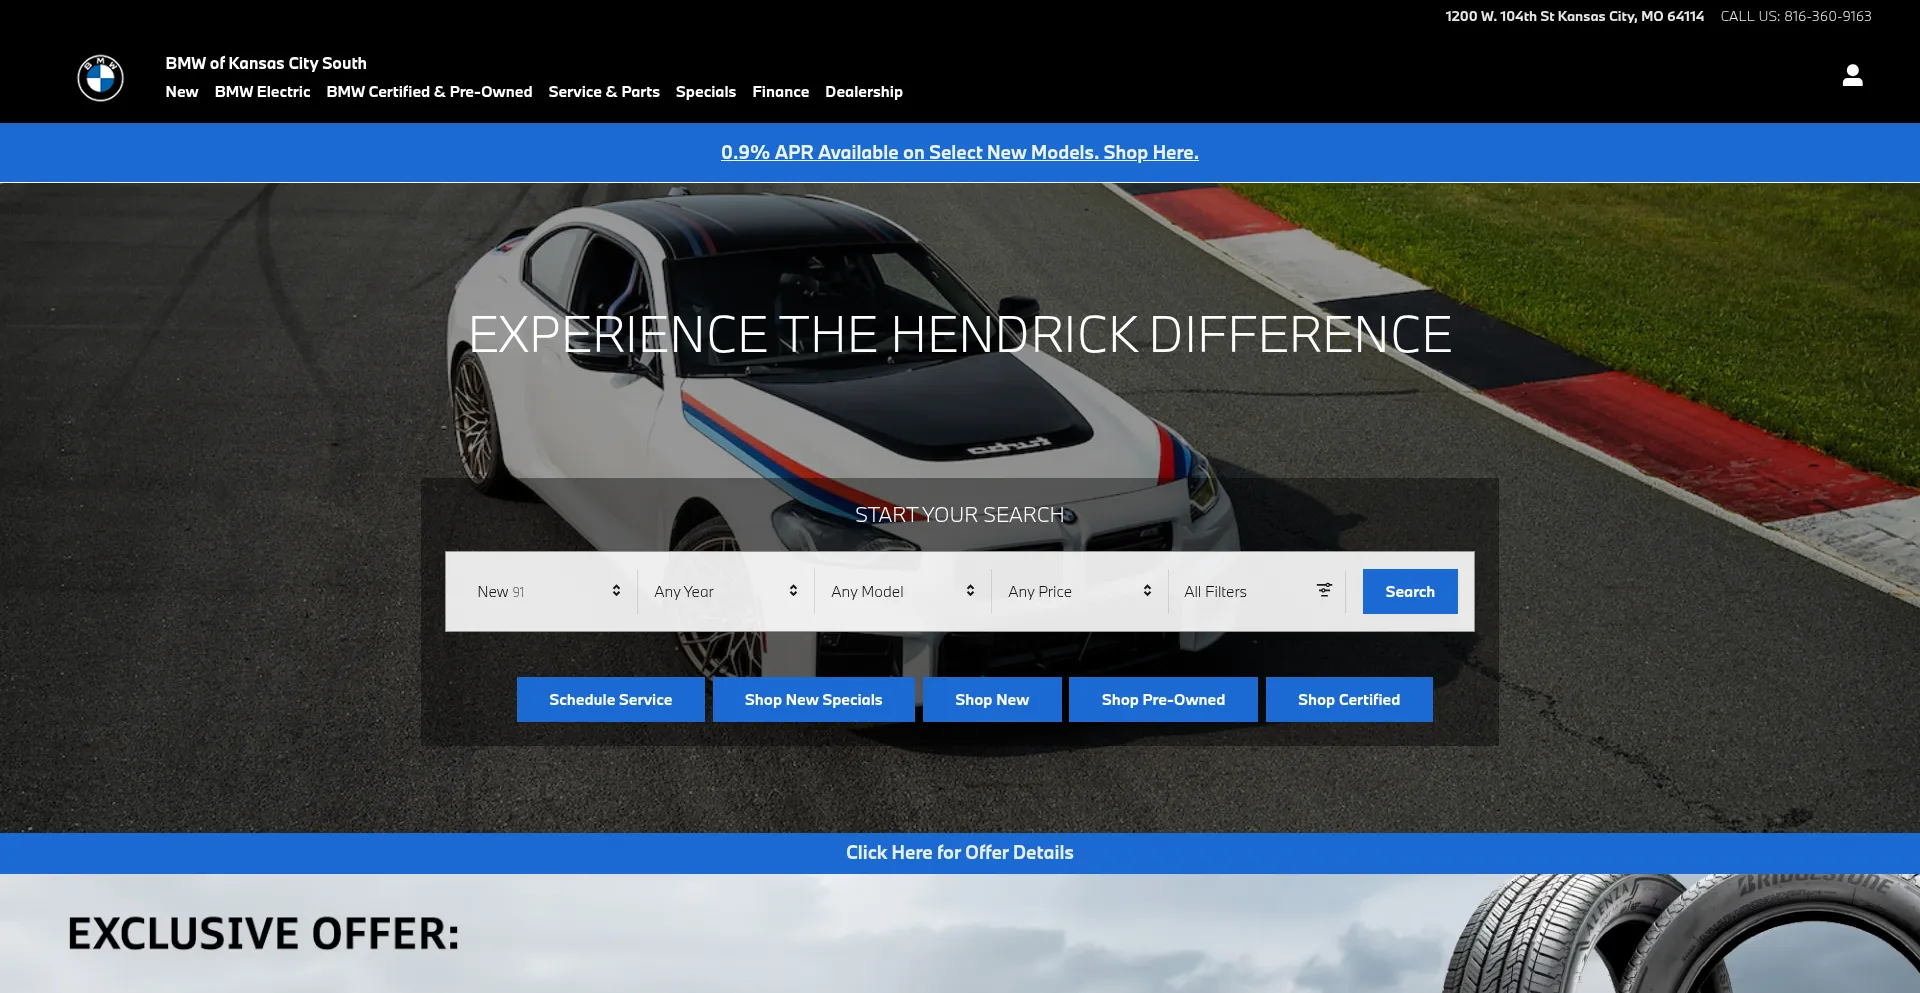Expand the Any Model dropdown
Image resolution: width=1920 pixels, height=993 pixels.
pos(903,591)
